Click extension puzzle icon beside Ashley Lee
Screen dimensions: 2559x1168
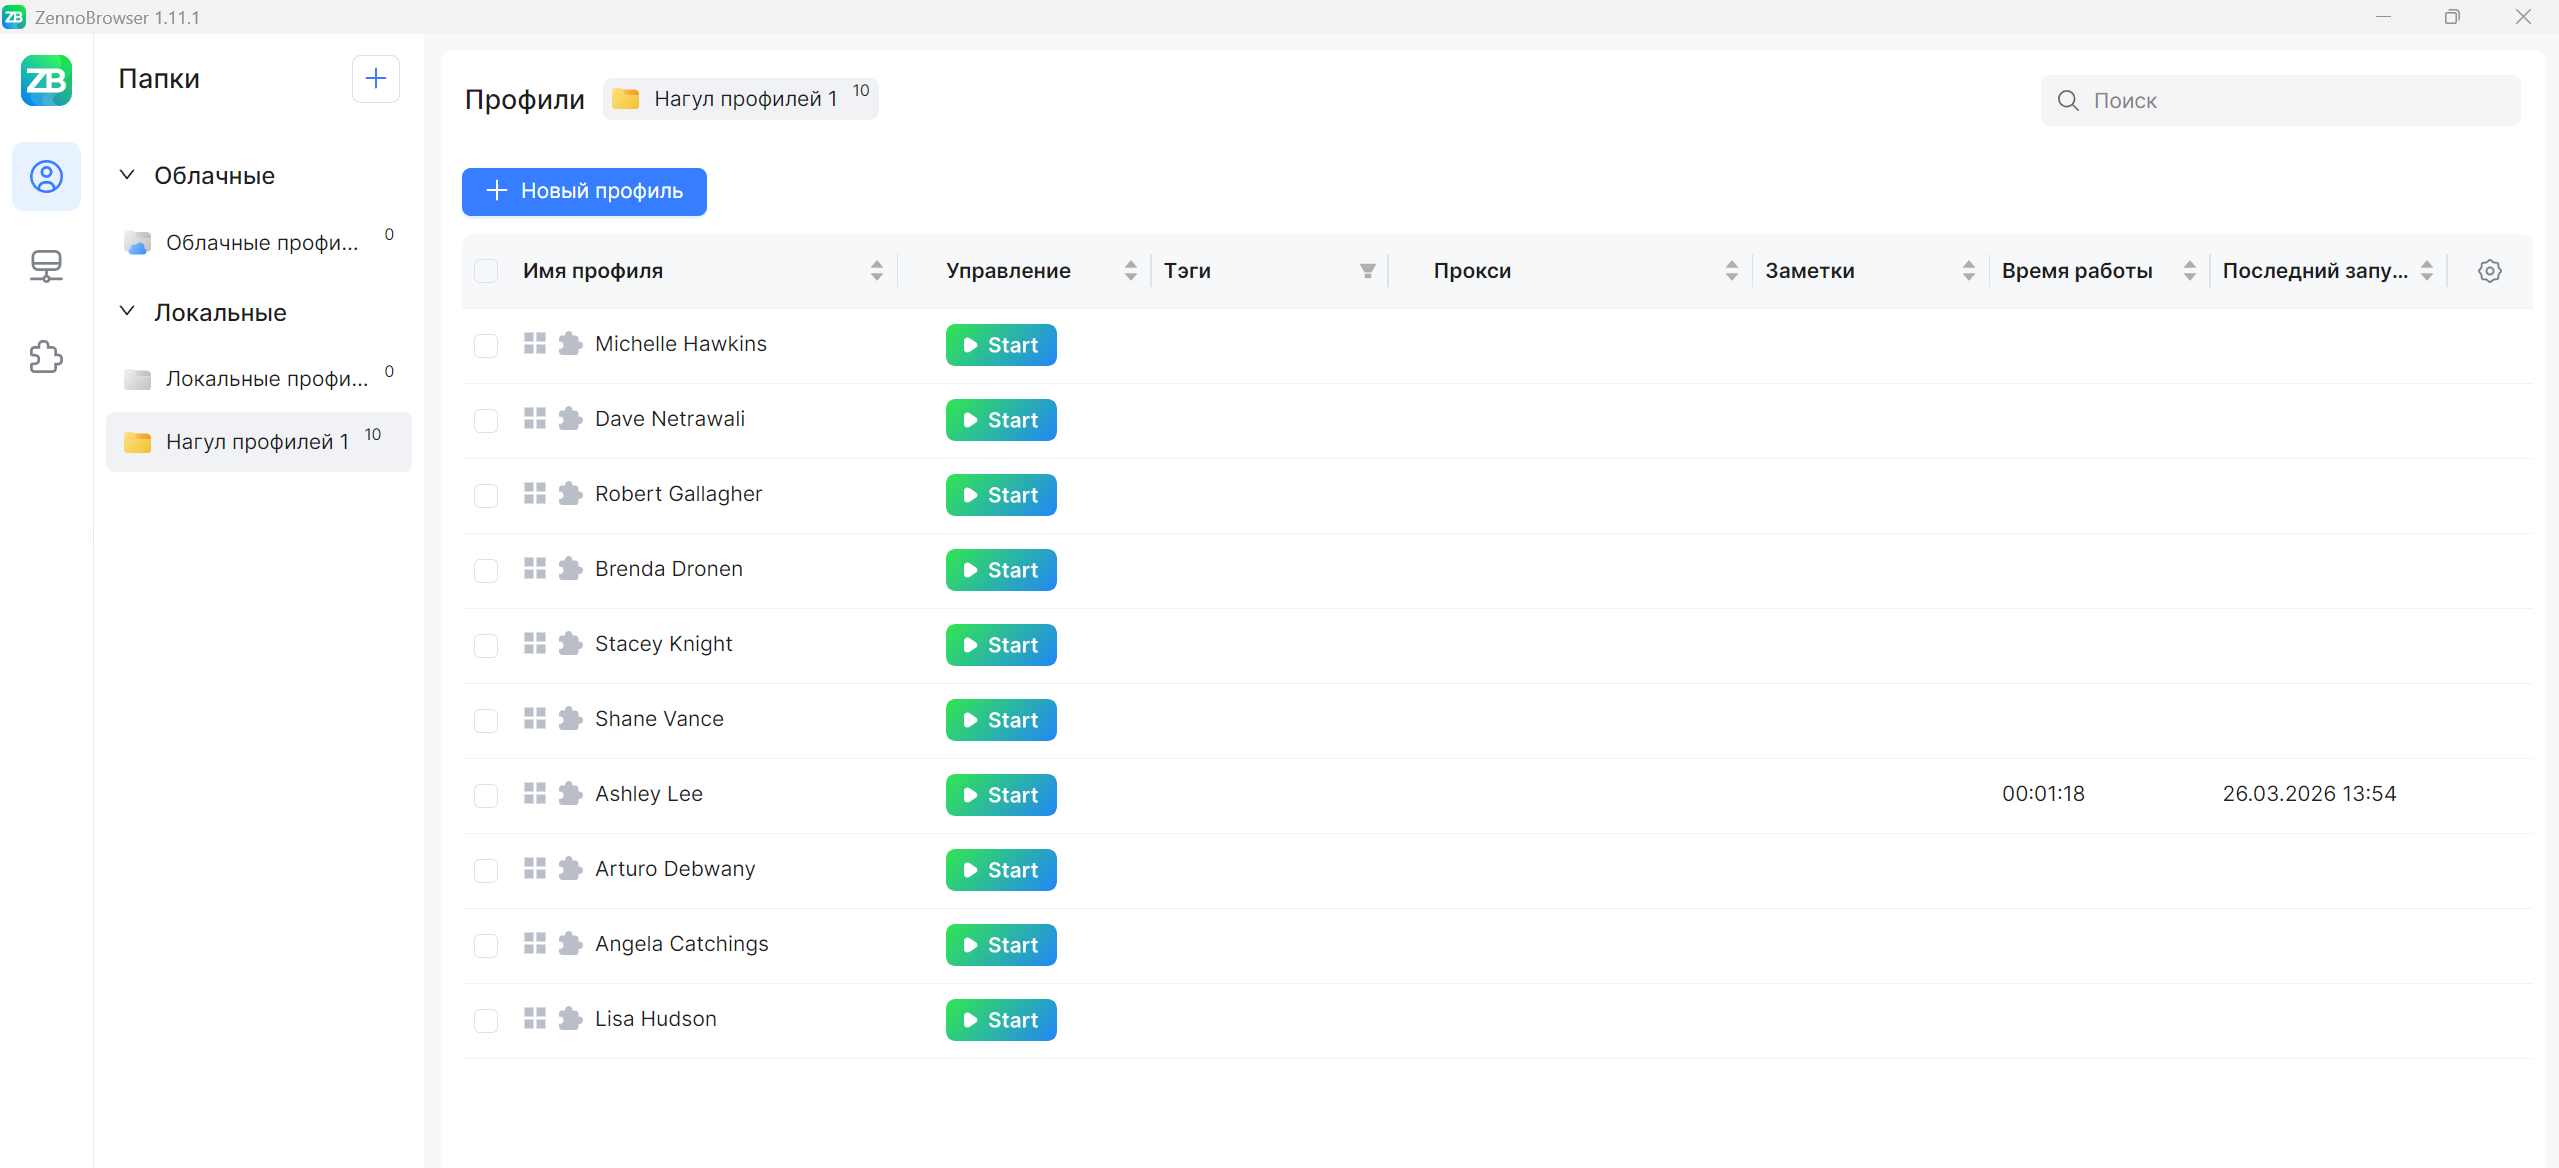570,794
